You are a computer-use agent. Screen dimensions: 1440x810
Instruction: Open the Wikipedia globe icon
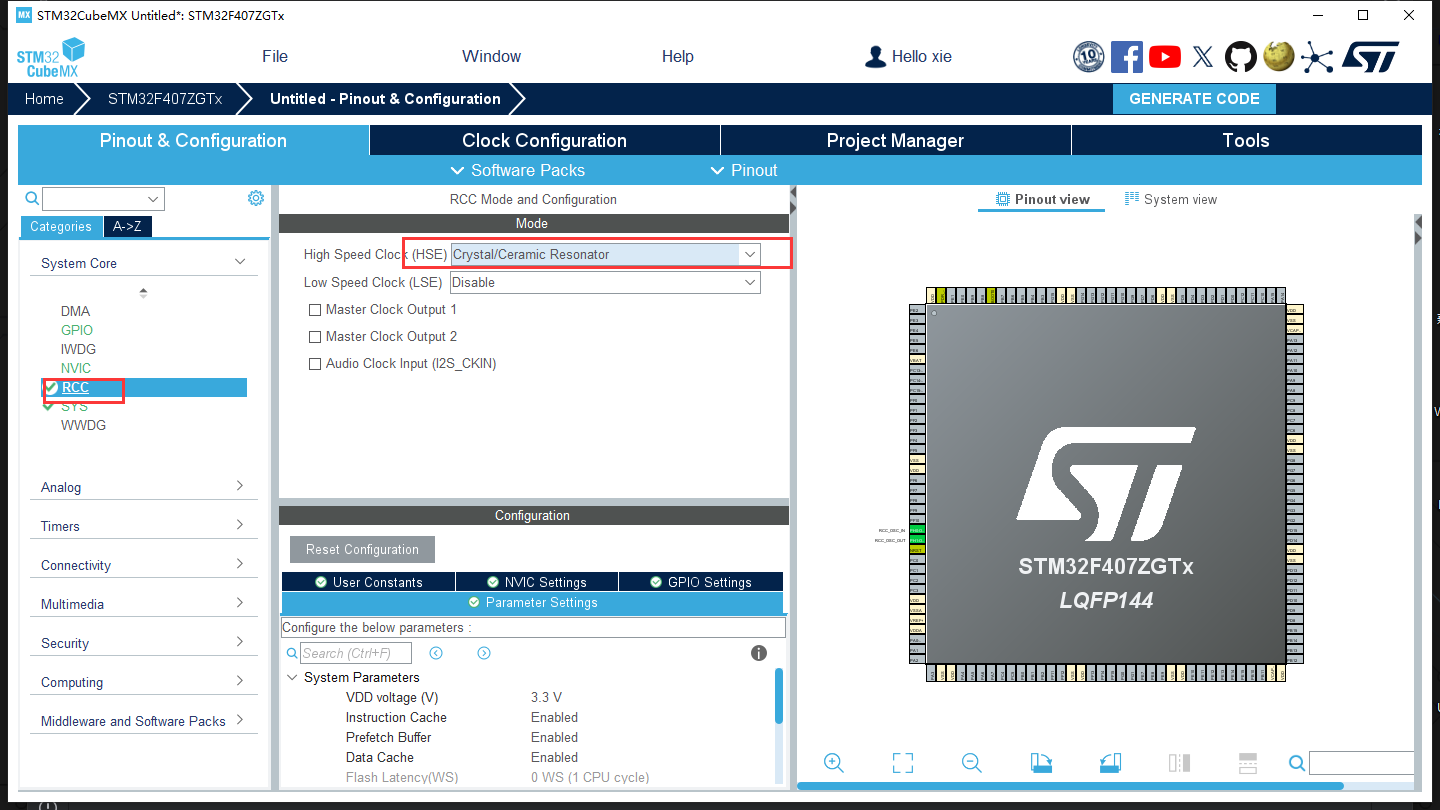click(1279, 56)
